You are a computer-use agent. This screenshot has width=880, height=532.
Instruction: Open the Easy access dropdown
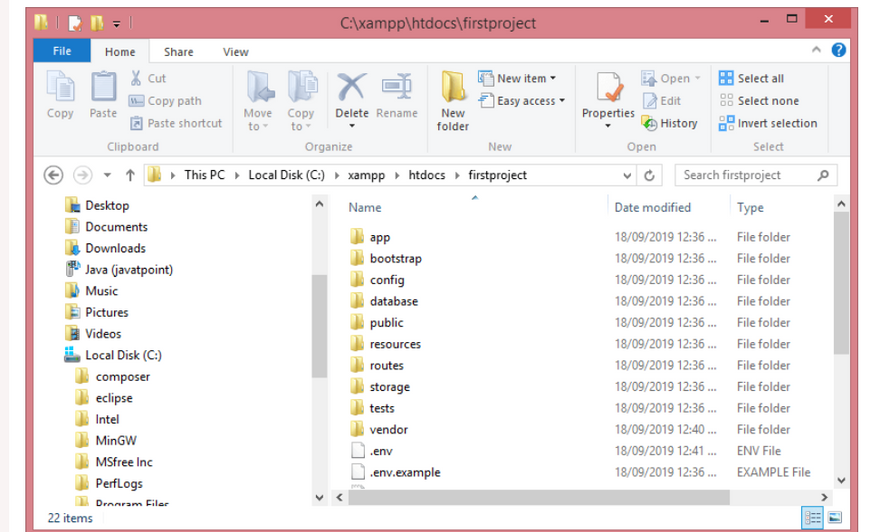[521, 100]
